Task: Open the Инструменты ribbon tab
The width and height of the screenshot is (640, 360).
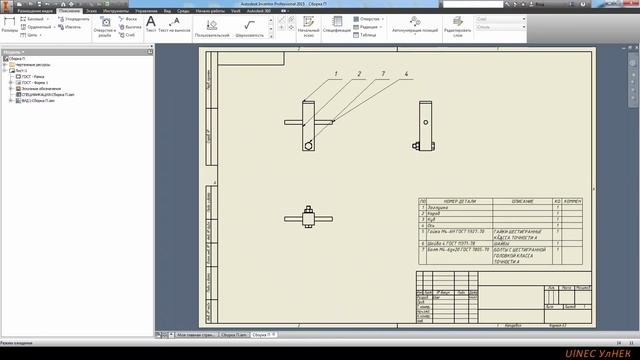Action: pos(116,11)
